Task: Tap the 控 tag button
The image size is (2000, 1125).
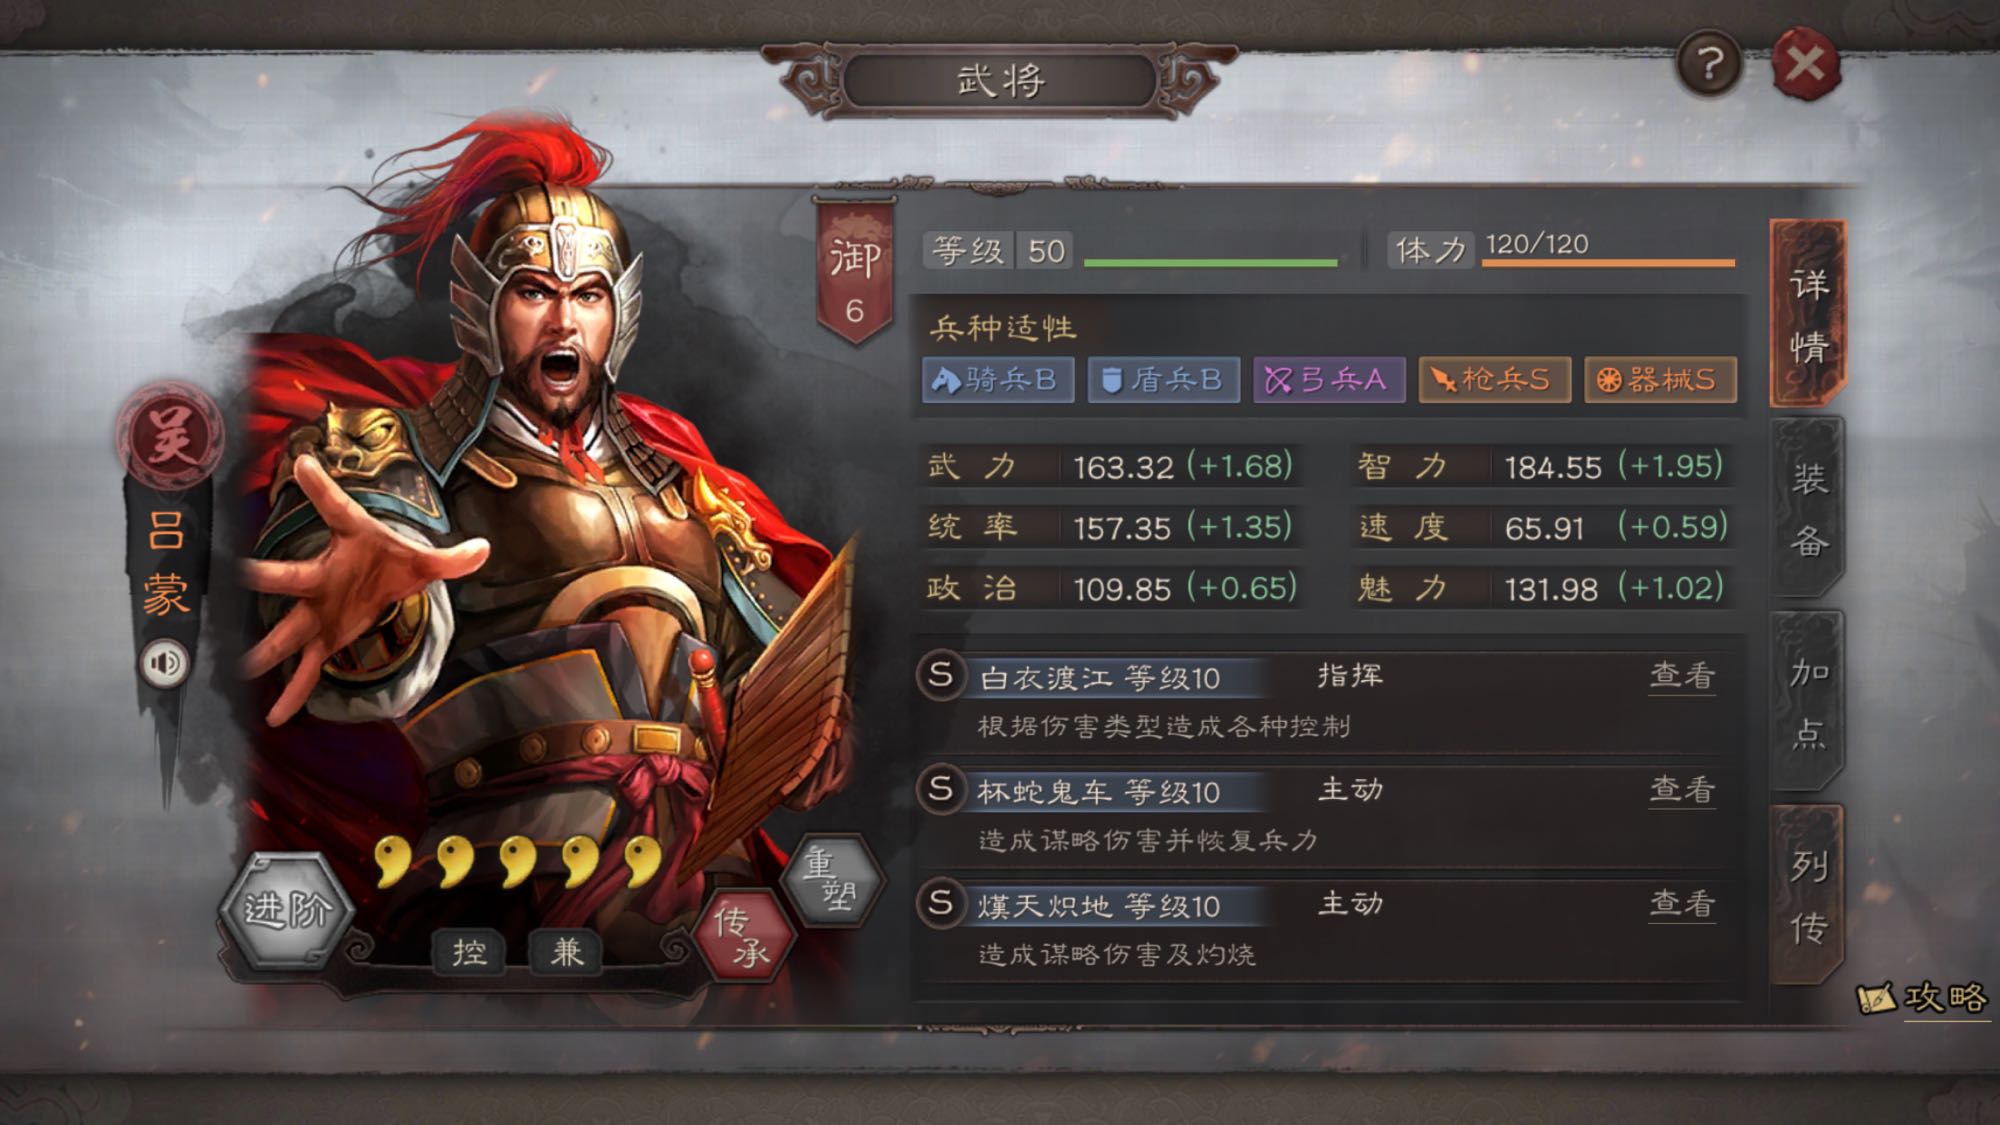Action: tap(469, 950)
